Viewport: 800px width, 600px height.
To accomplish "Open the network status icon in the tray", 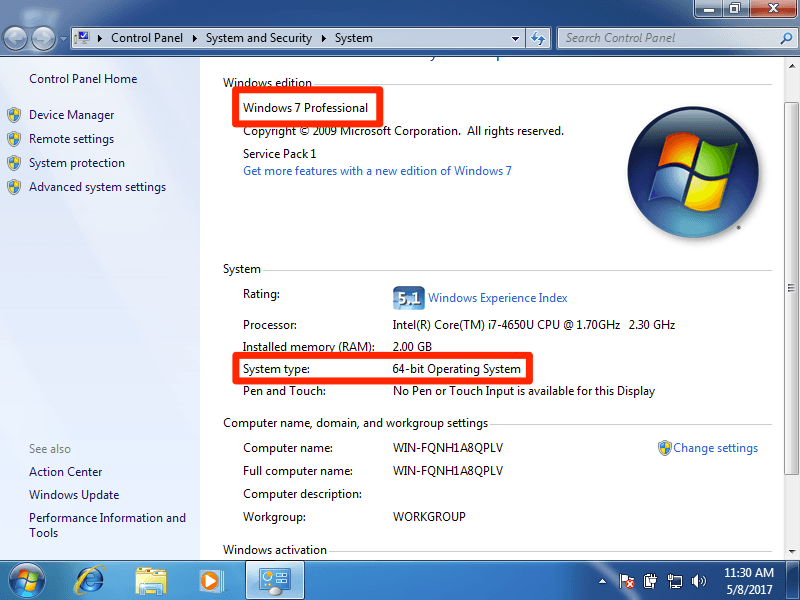I will click(x=674, y=580).
